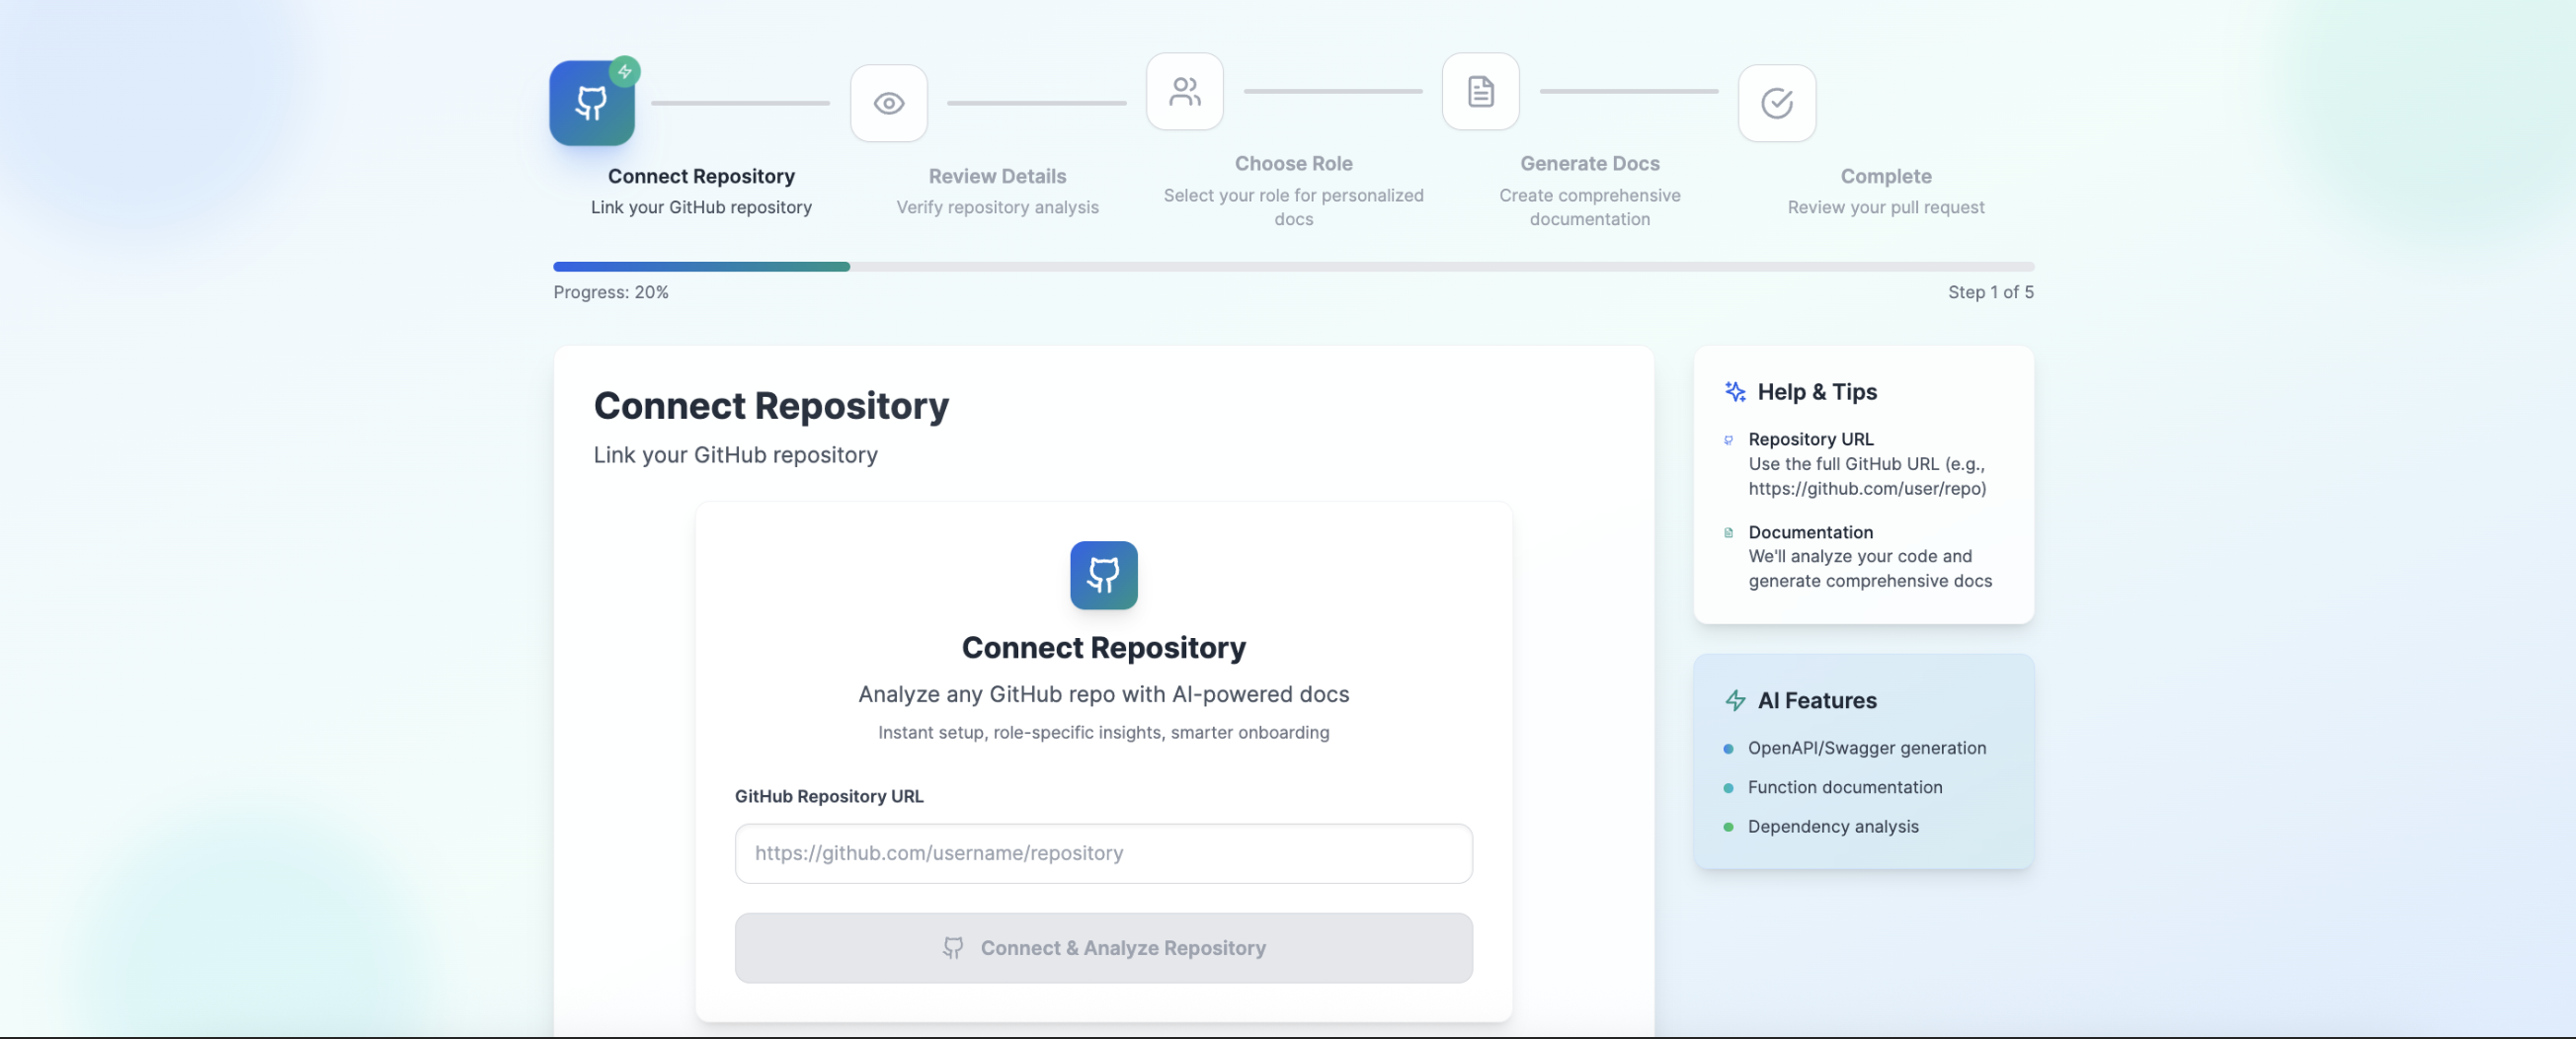Select the Connect Repository step label
The image size is (2576, 1039).
tap(701, 176)
